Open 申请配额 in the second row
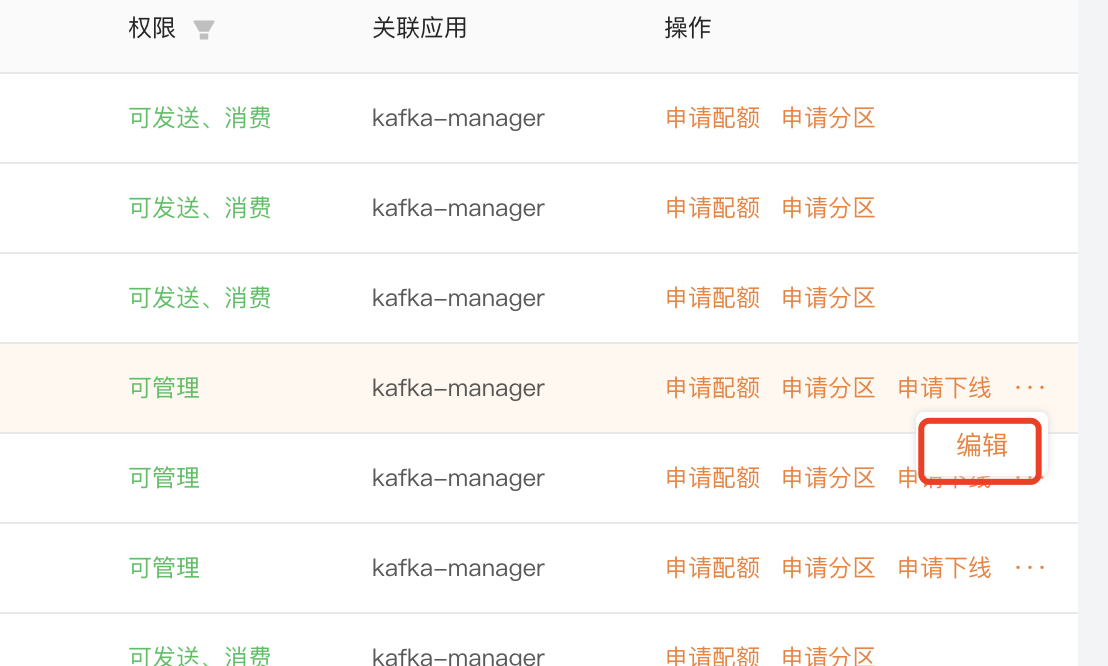The height and width of the screenshot is (666, 1108). tap(713, 208)
